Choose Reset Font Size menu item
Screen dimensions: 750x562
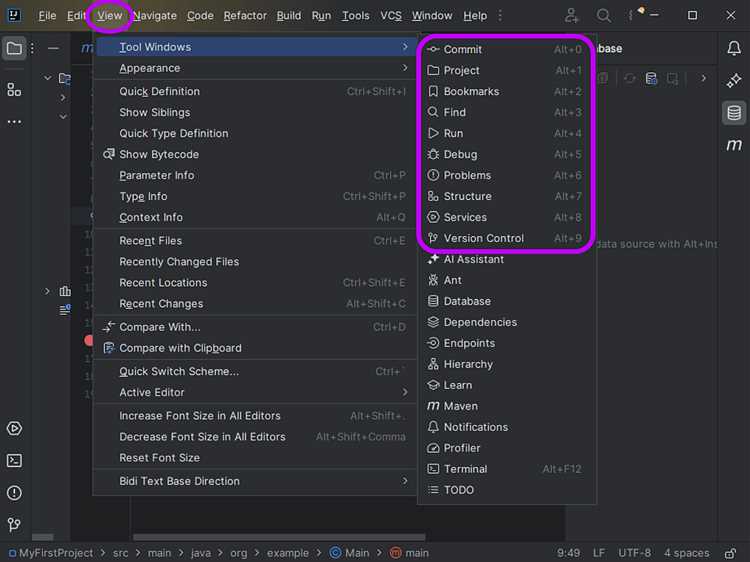(x=255, y=458)
